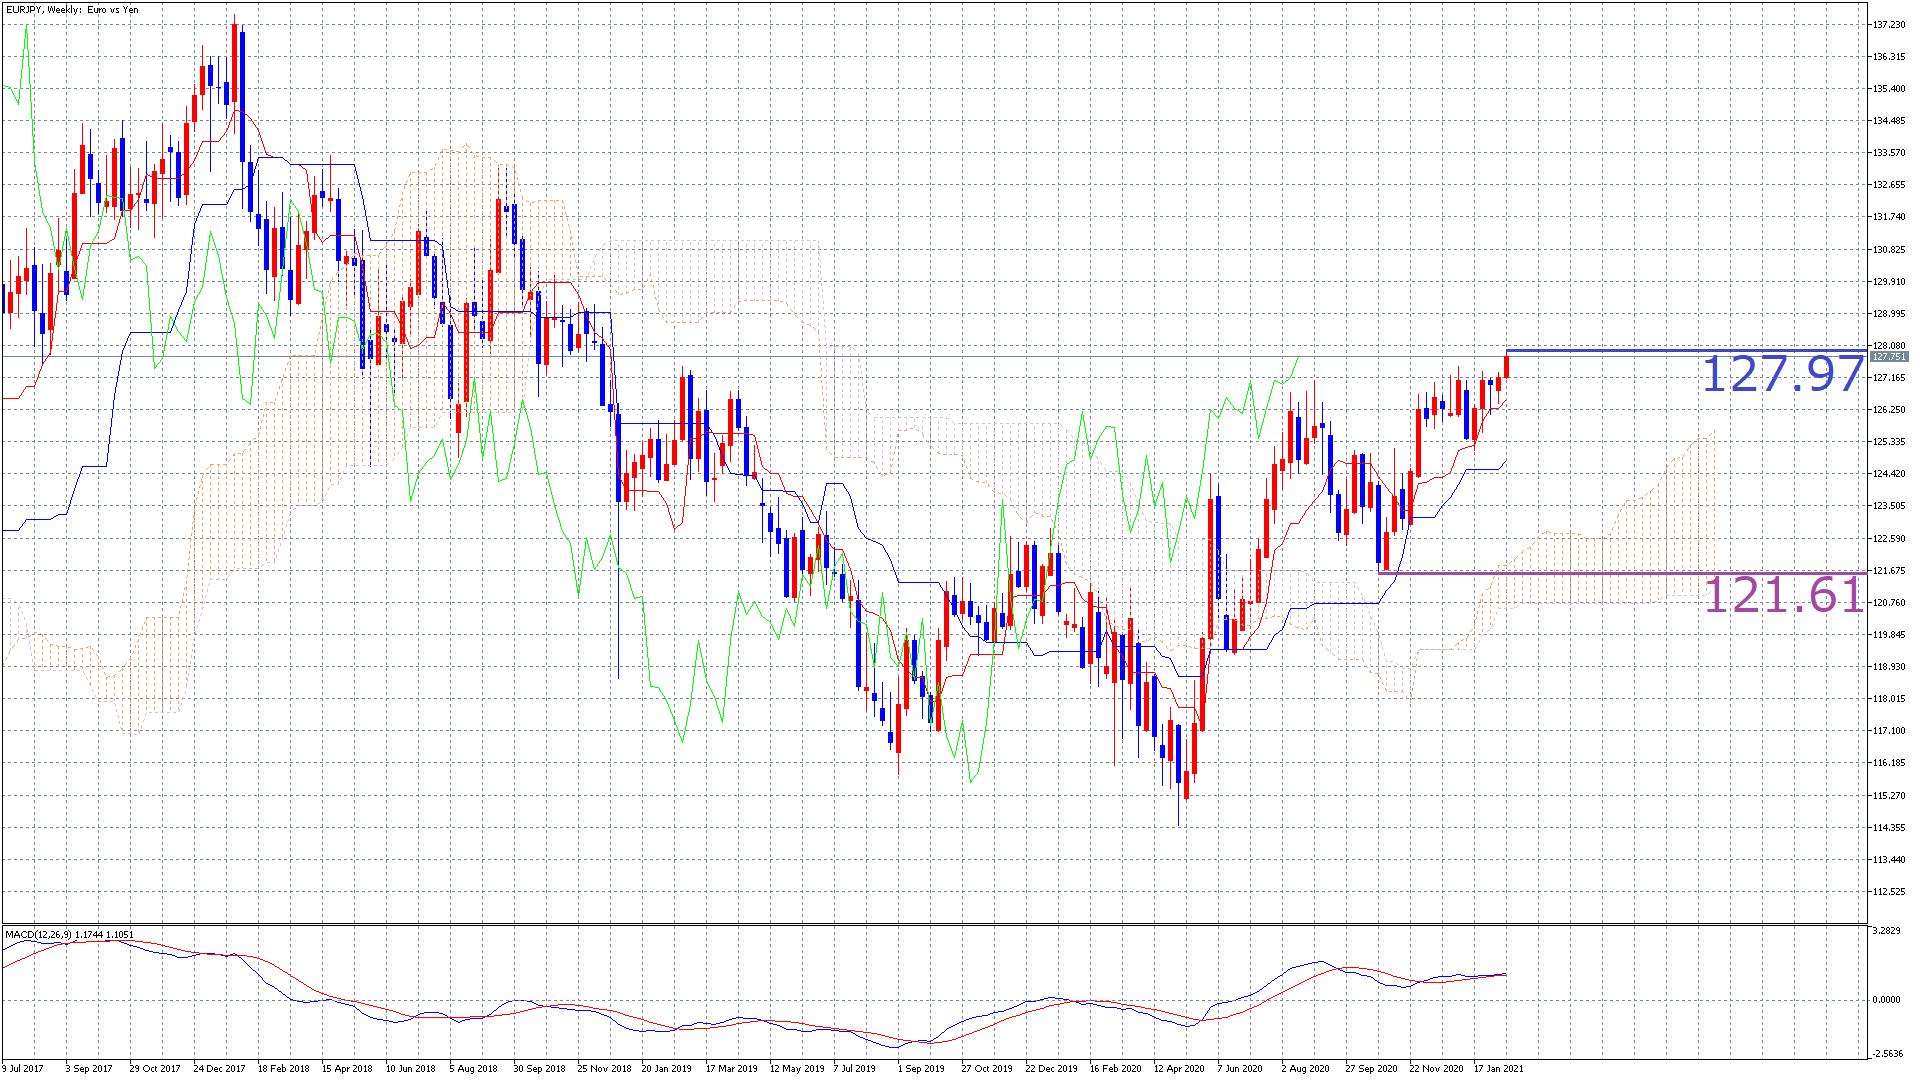Click the 12 Apr 2020 date label

click(1179, 1068)
